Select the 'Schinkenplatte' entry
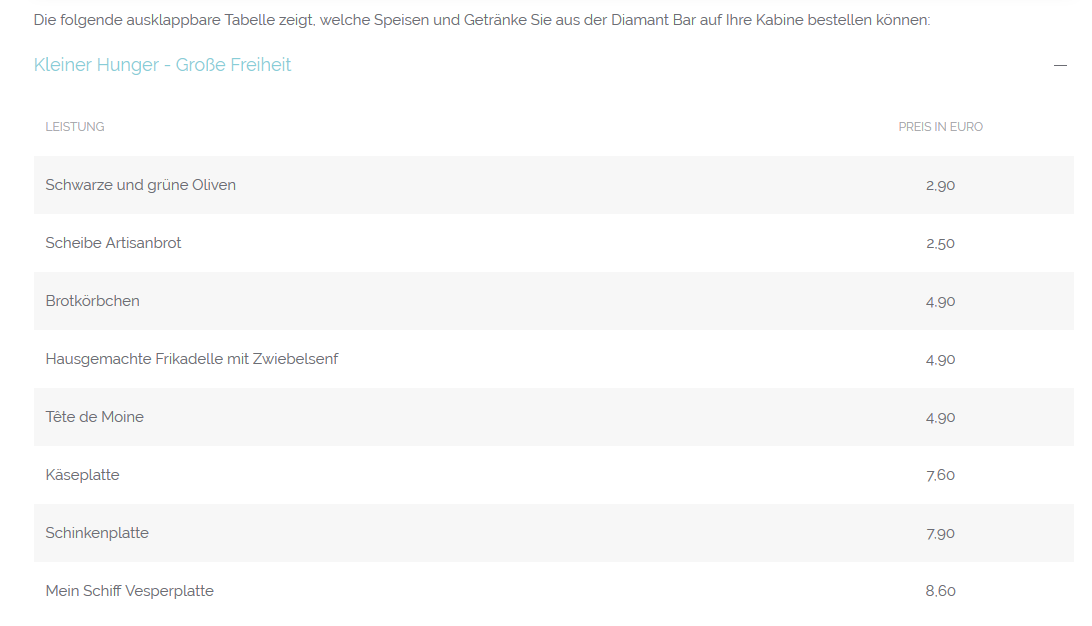 point(97,533)
